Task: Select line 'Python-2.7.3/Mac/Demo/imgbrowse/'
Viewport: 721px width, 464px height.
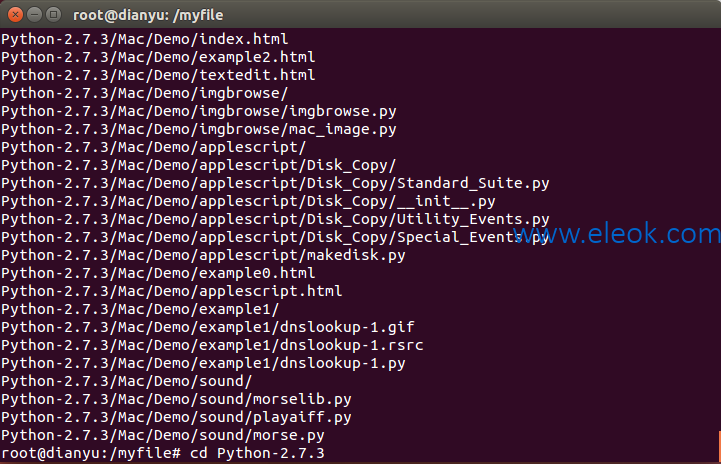Action: tap(145, 93)
